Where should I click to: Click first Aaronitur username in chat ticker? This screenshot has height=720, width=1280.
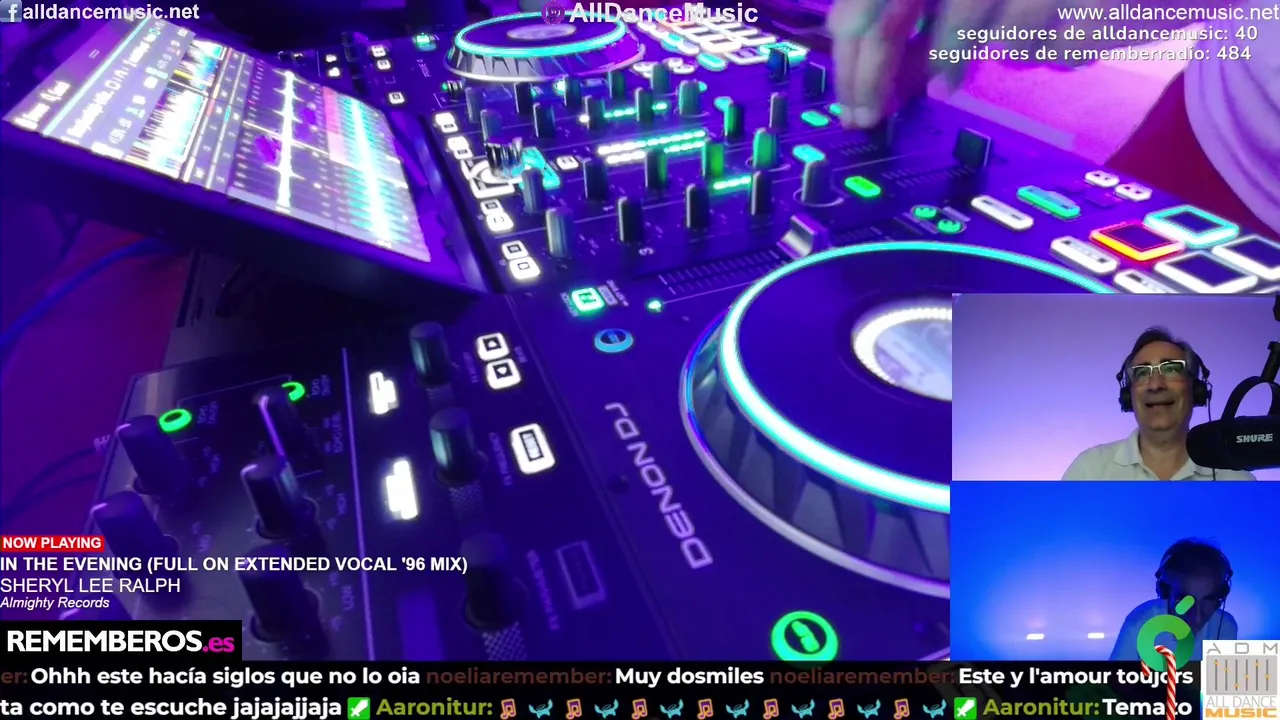pos(434,707)
